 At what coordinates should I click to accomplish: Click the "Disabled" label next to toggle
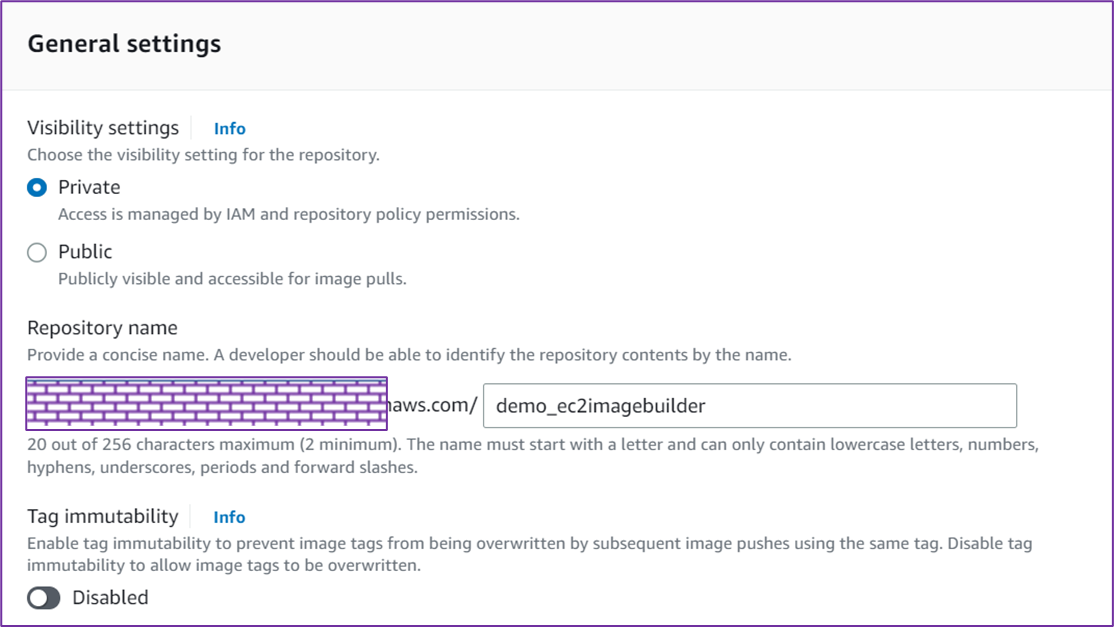tap(110, 598)
